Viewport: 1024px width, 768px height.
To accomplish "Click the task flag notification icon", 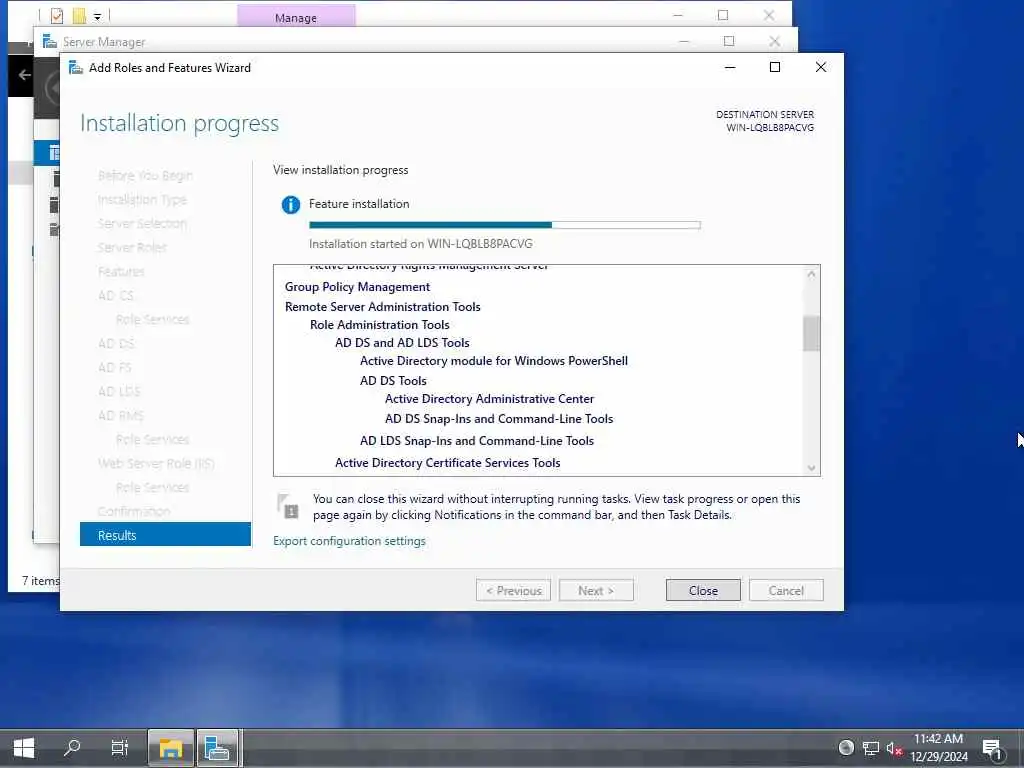I will pos(287,506).
